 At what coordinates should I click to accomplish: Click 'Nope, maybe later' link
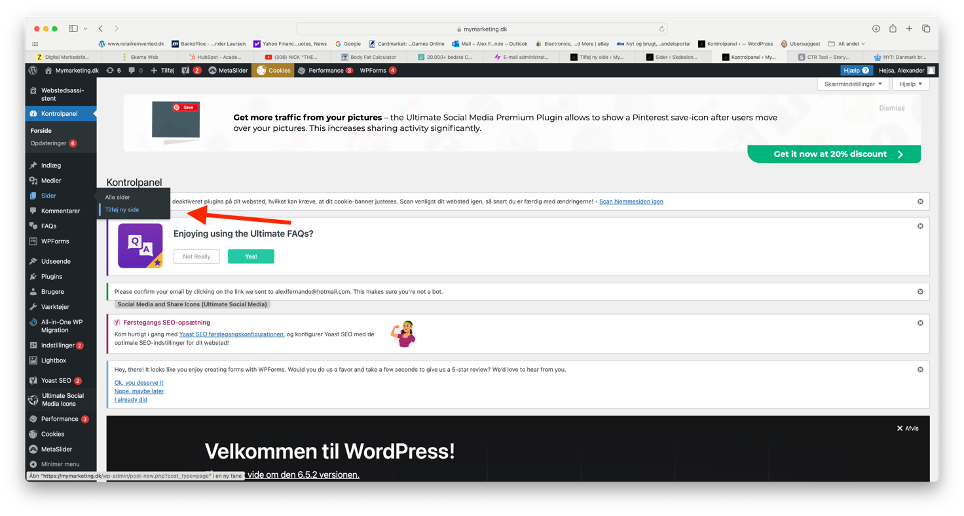pos(139,391)
